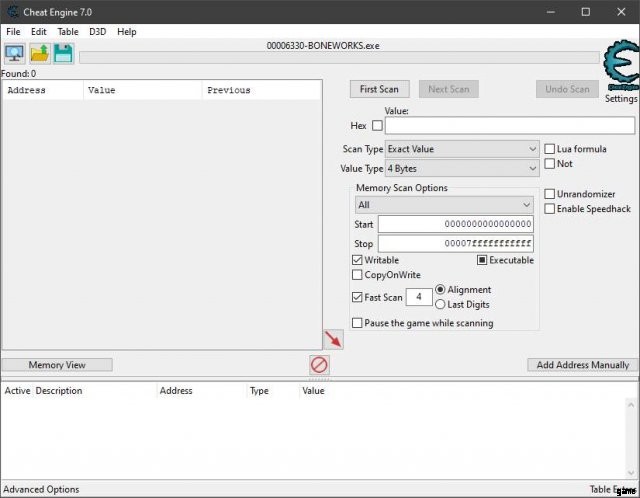Open the memory region All dropdown
640x498 pixels.
click(444, 205)
